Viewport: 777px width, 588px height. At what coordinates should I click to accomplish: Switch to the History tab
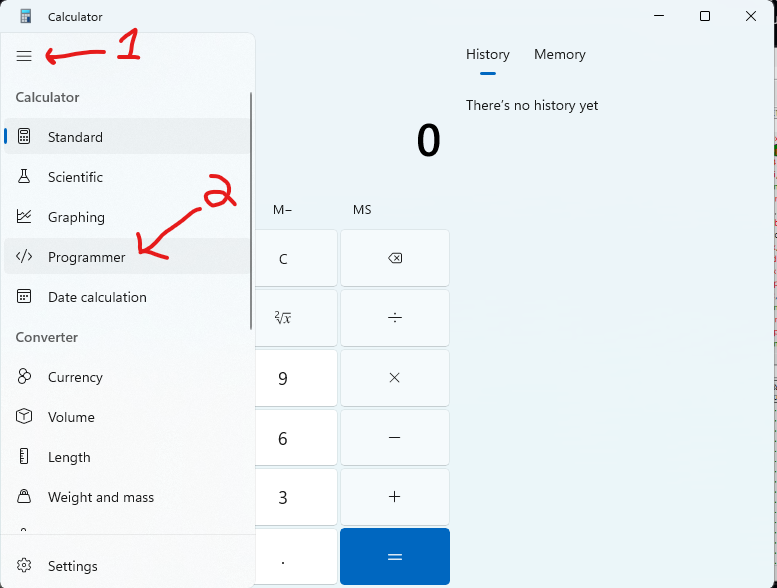(488, 54)
